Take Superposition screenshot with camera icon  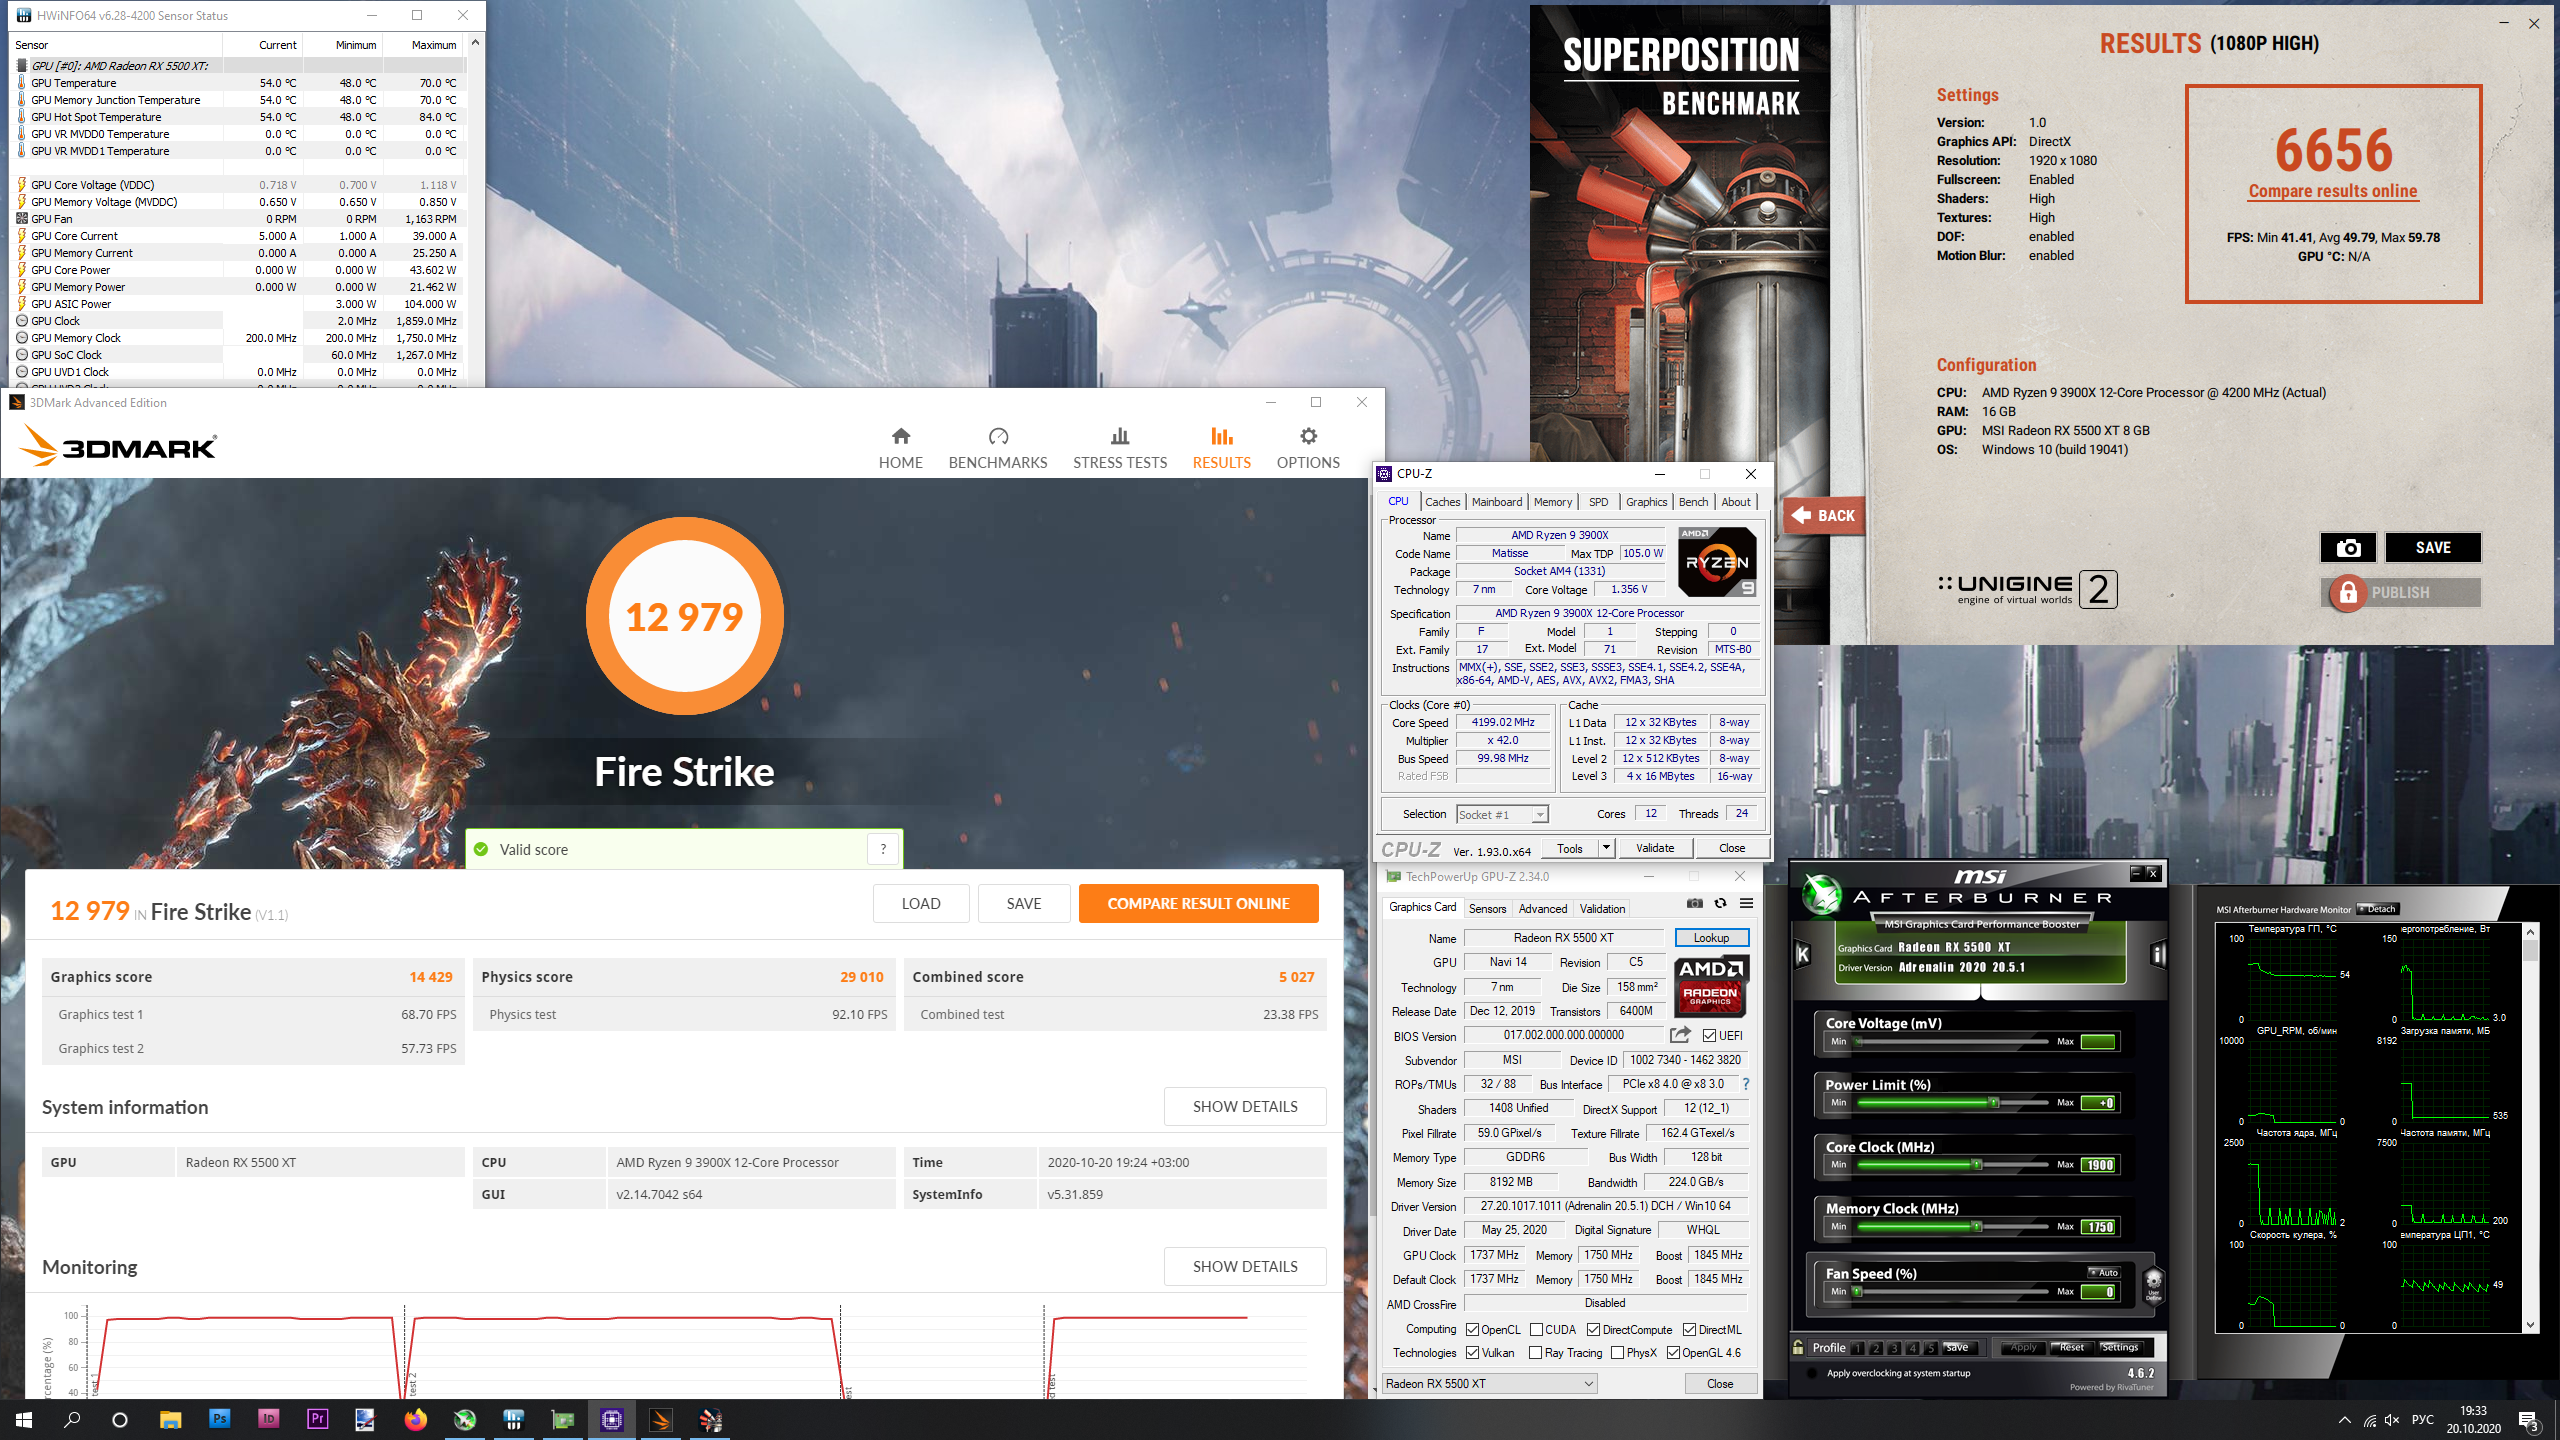coord(2348,548)
